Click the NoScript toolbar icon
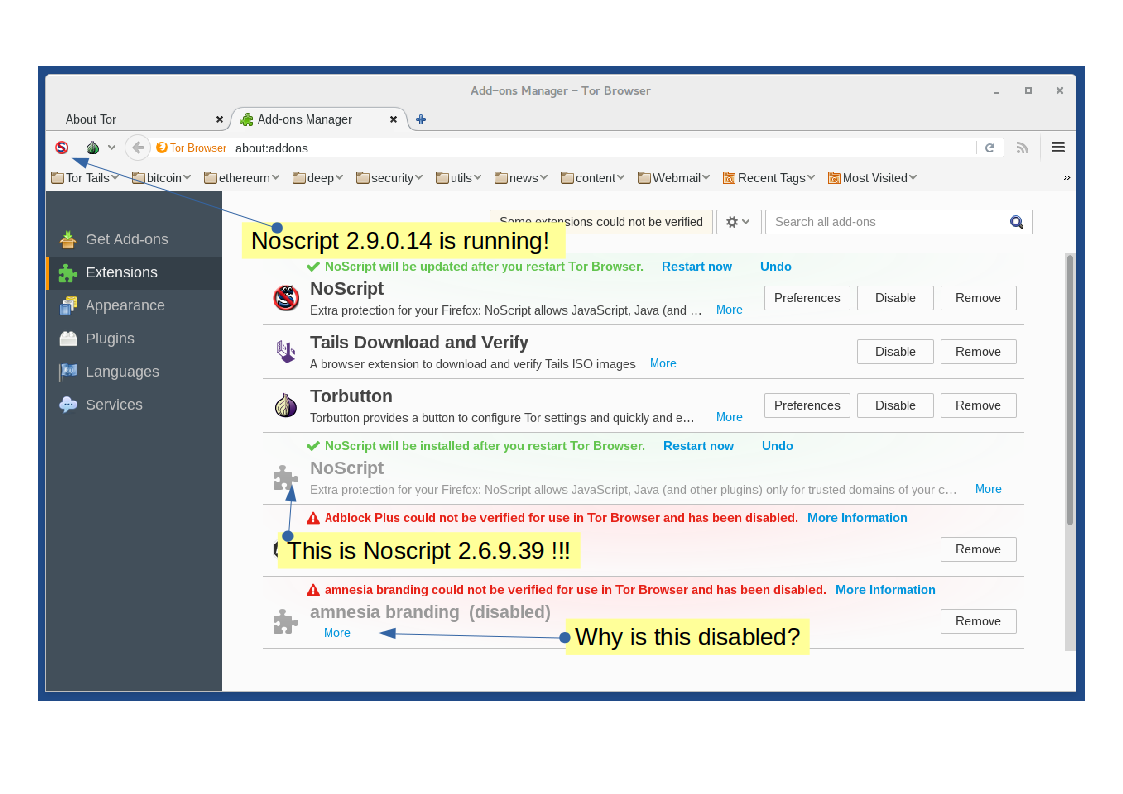This screenshot has width=1123, height=794. 62,147
